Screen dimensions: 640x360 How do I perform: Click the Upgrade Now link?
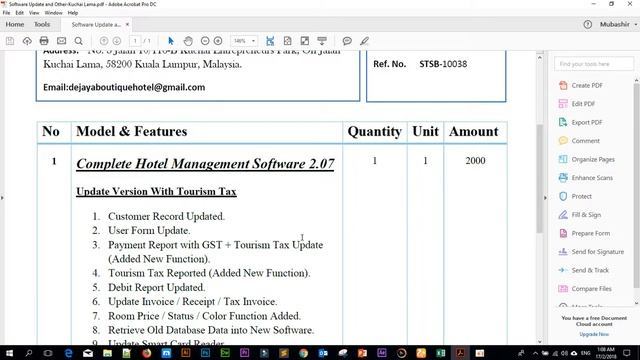click(x=594, y=334)
